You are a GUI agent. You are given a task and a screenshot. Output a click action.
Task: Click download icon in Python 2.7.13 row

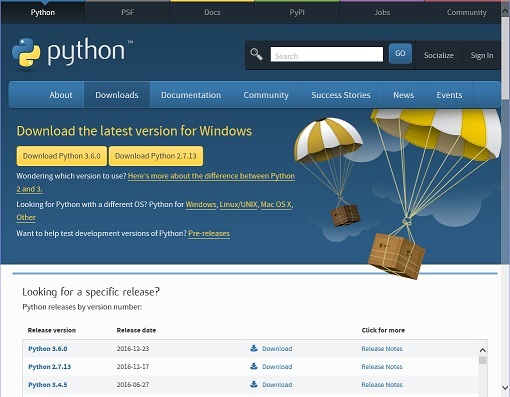(x=254, y=366)
